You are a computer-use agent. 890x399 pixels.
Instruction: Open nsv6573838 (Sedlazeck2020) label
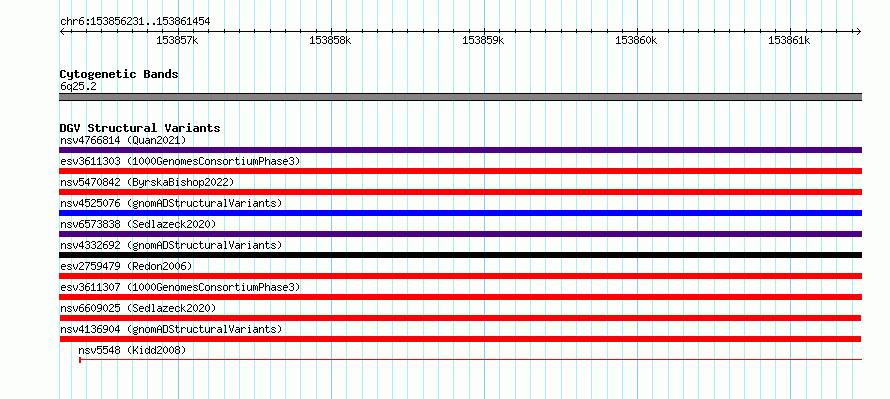(x=138, y=224)
